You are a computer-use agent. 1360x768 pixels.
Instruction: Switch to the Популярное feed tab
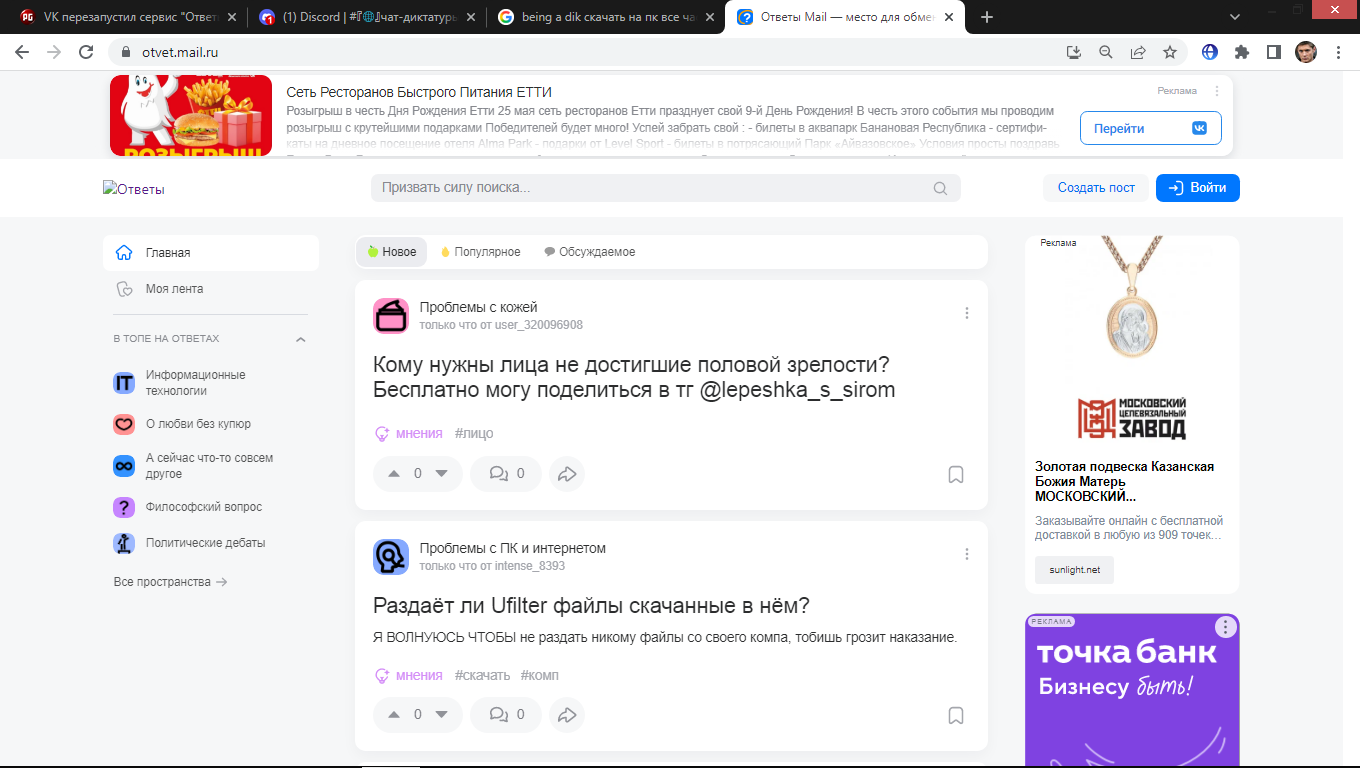point(480,252)
